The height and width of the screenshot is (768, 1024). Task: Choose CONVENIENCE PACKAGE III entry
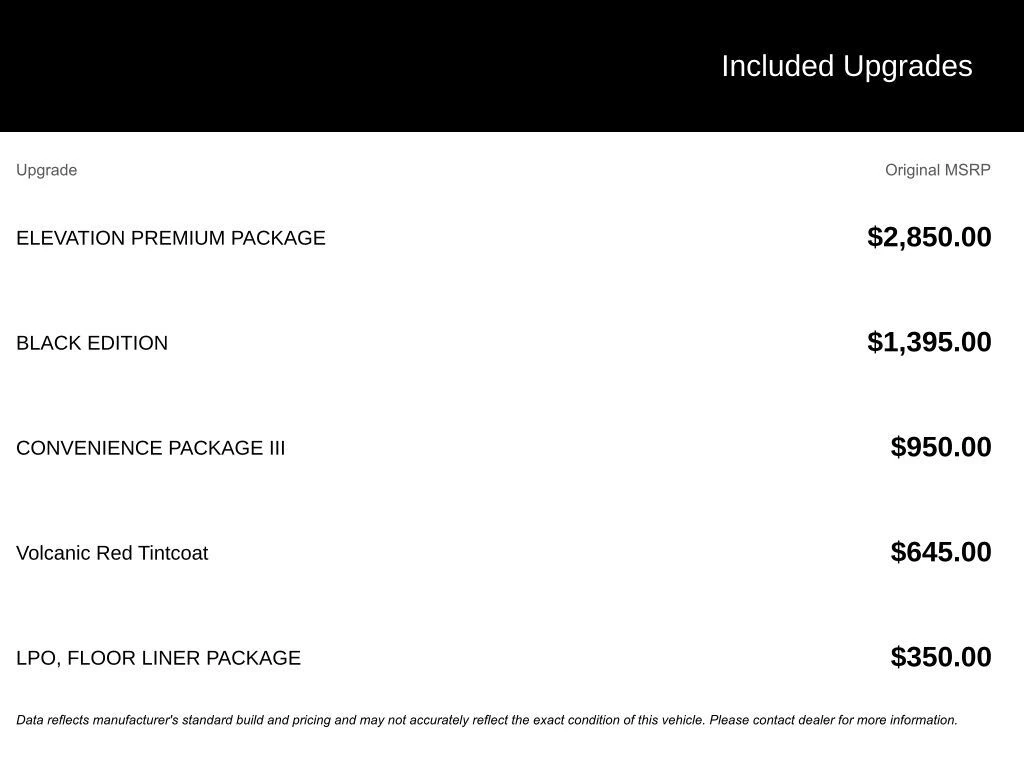[150, 448]
